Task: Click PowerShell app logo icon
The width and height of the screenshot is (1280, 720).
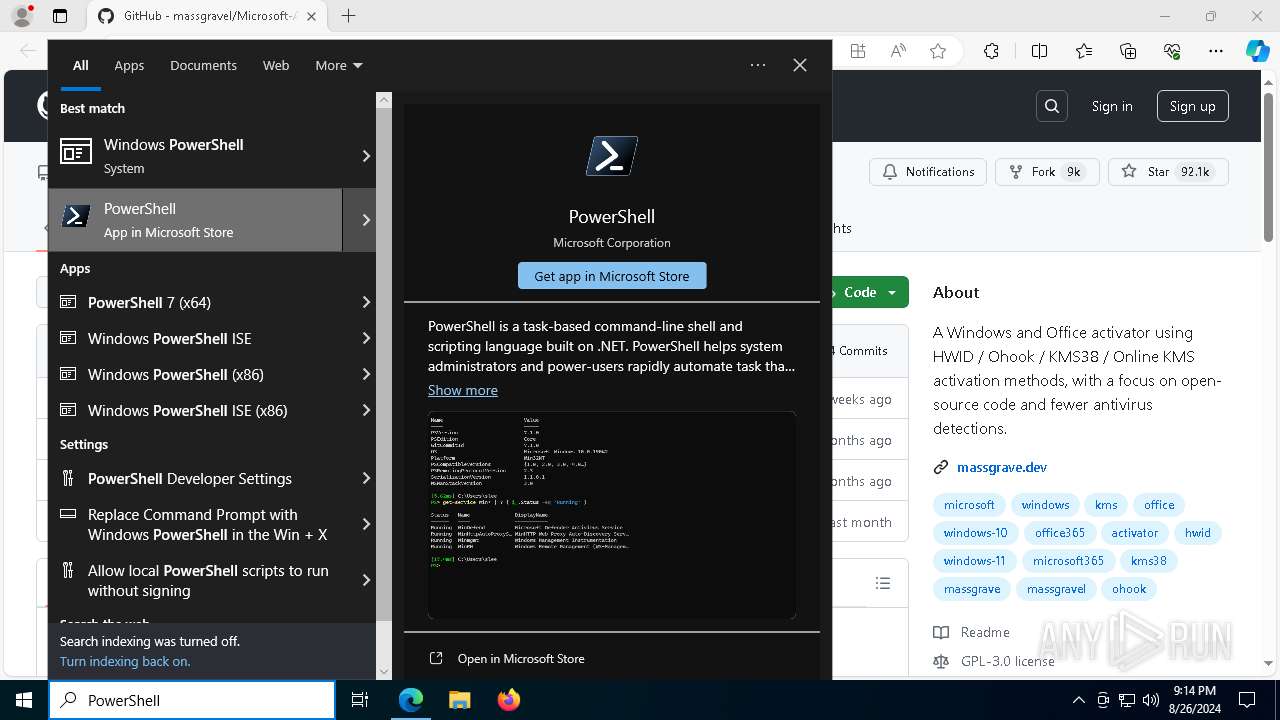Action: [x=612, y=156]
